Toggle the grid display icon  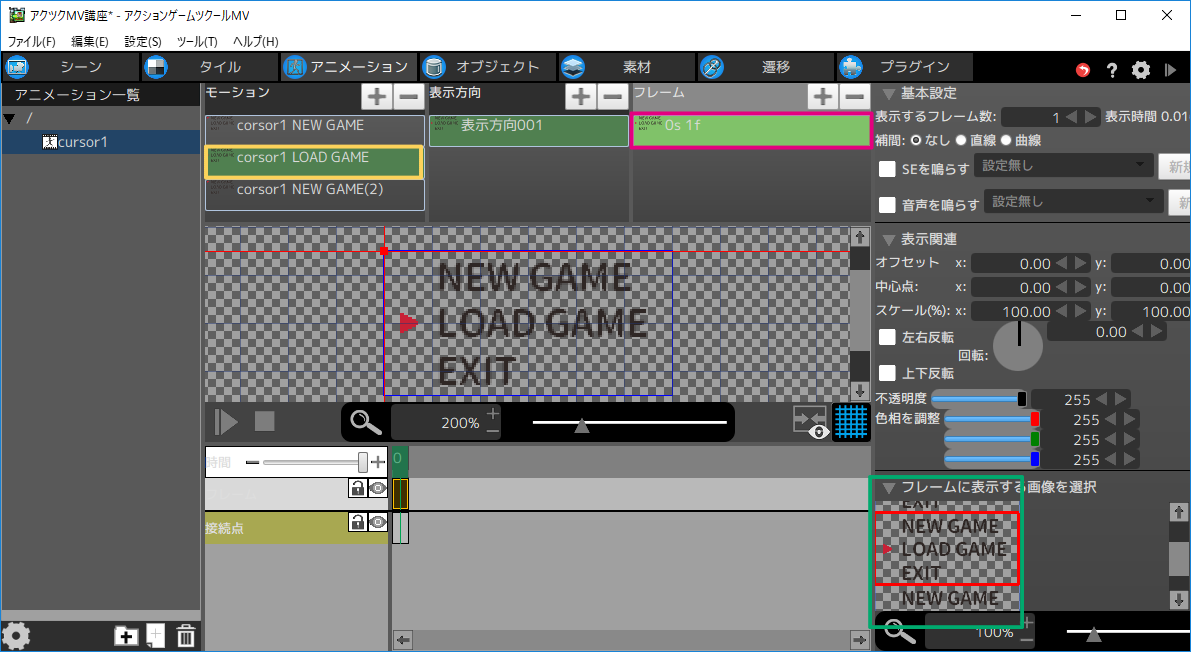click(851, 422)
